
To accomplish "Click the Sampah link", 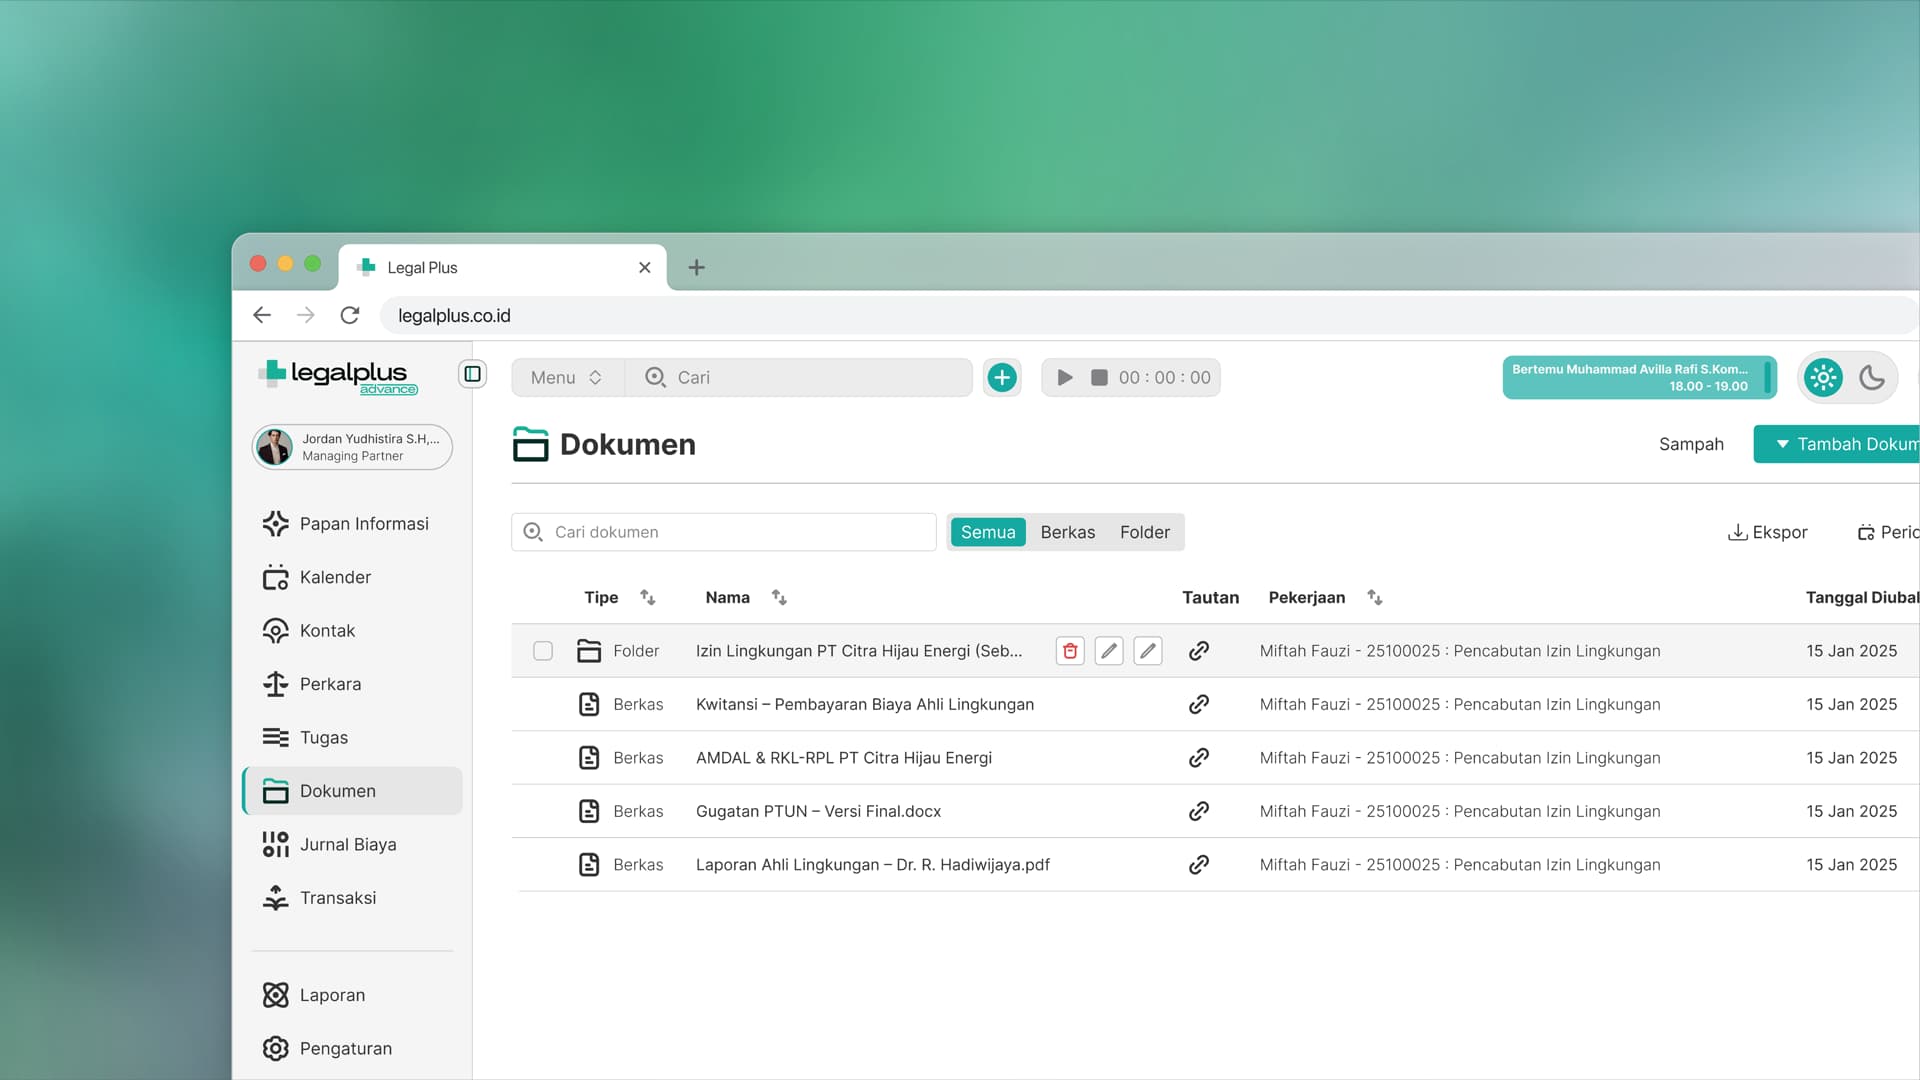I will (1691, 445).
